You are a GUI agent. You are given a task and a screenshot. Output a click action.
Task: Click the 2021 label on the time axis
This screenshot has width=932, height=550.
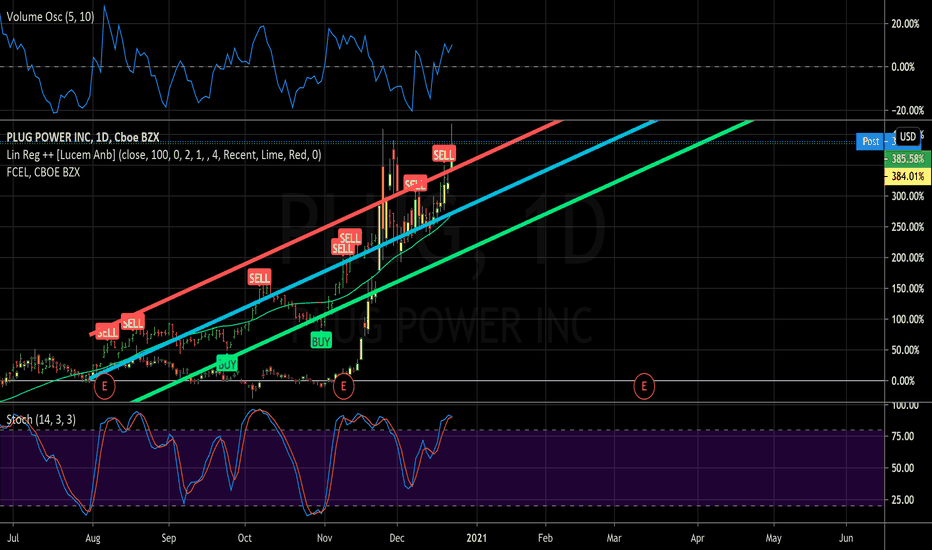click(x=477, y=538)
